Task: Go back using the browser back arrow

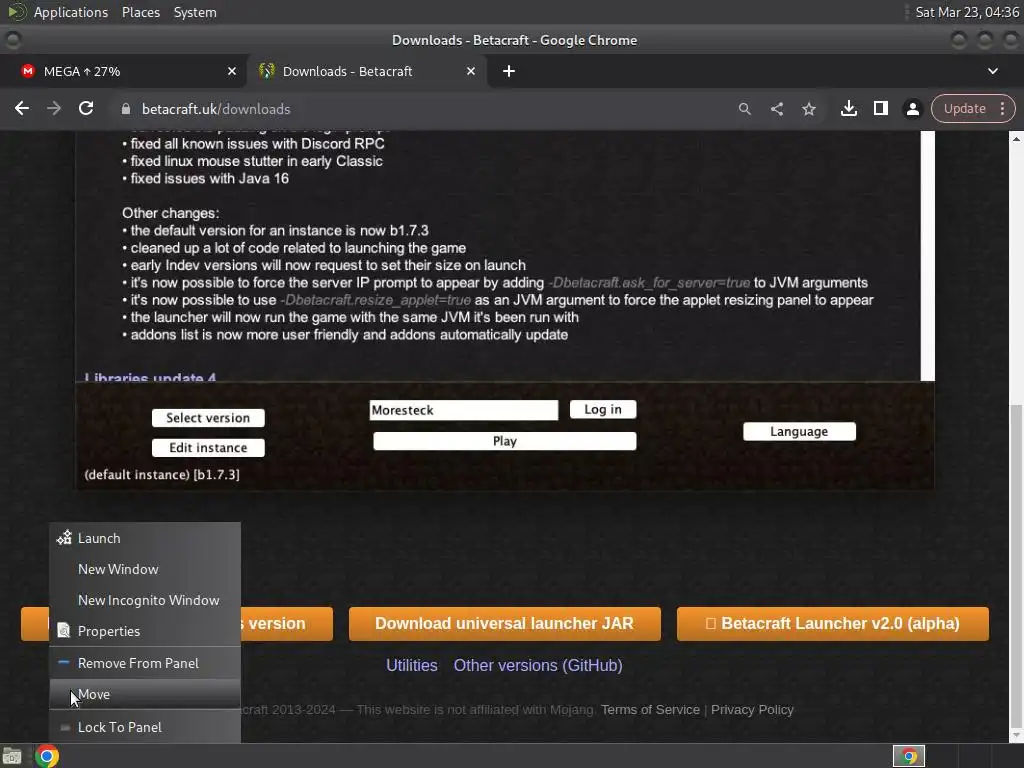Action: pos(22,108)
